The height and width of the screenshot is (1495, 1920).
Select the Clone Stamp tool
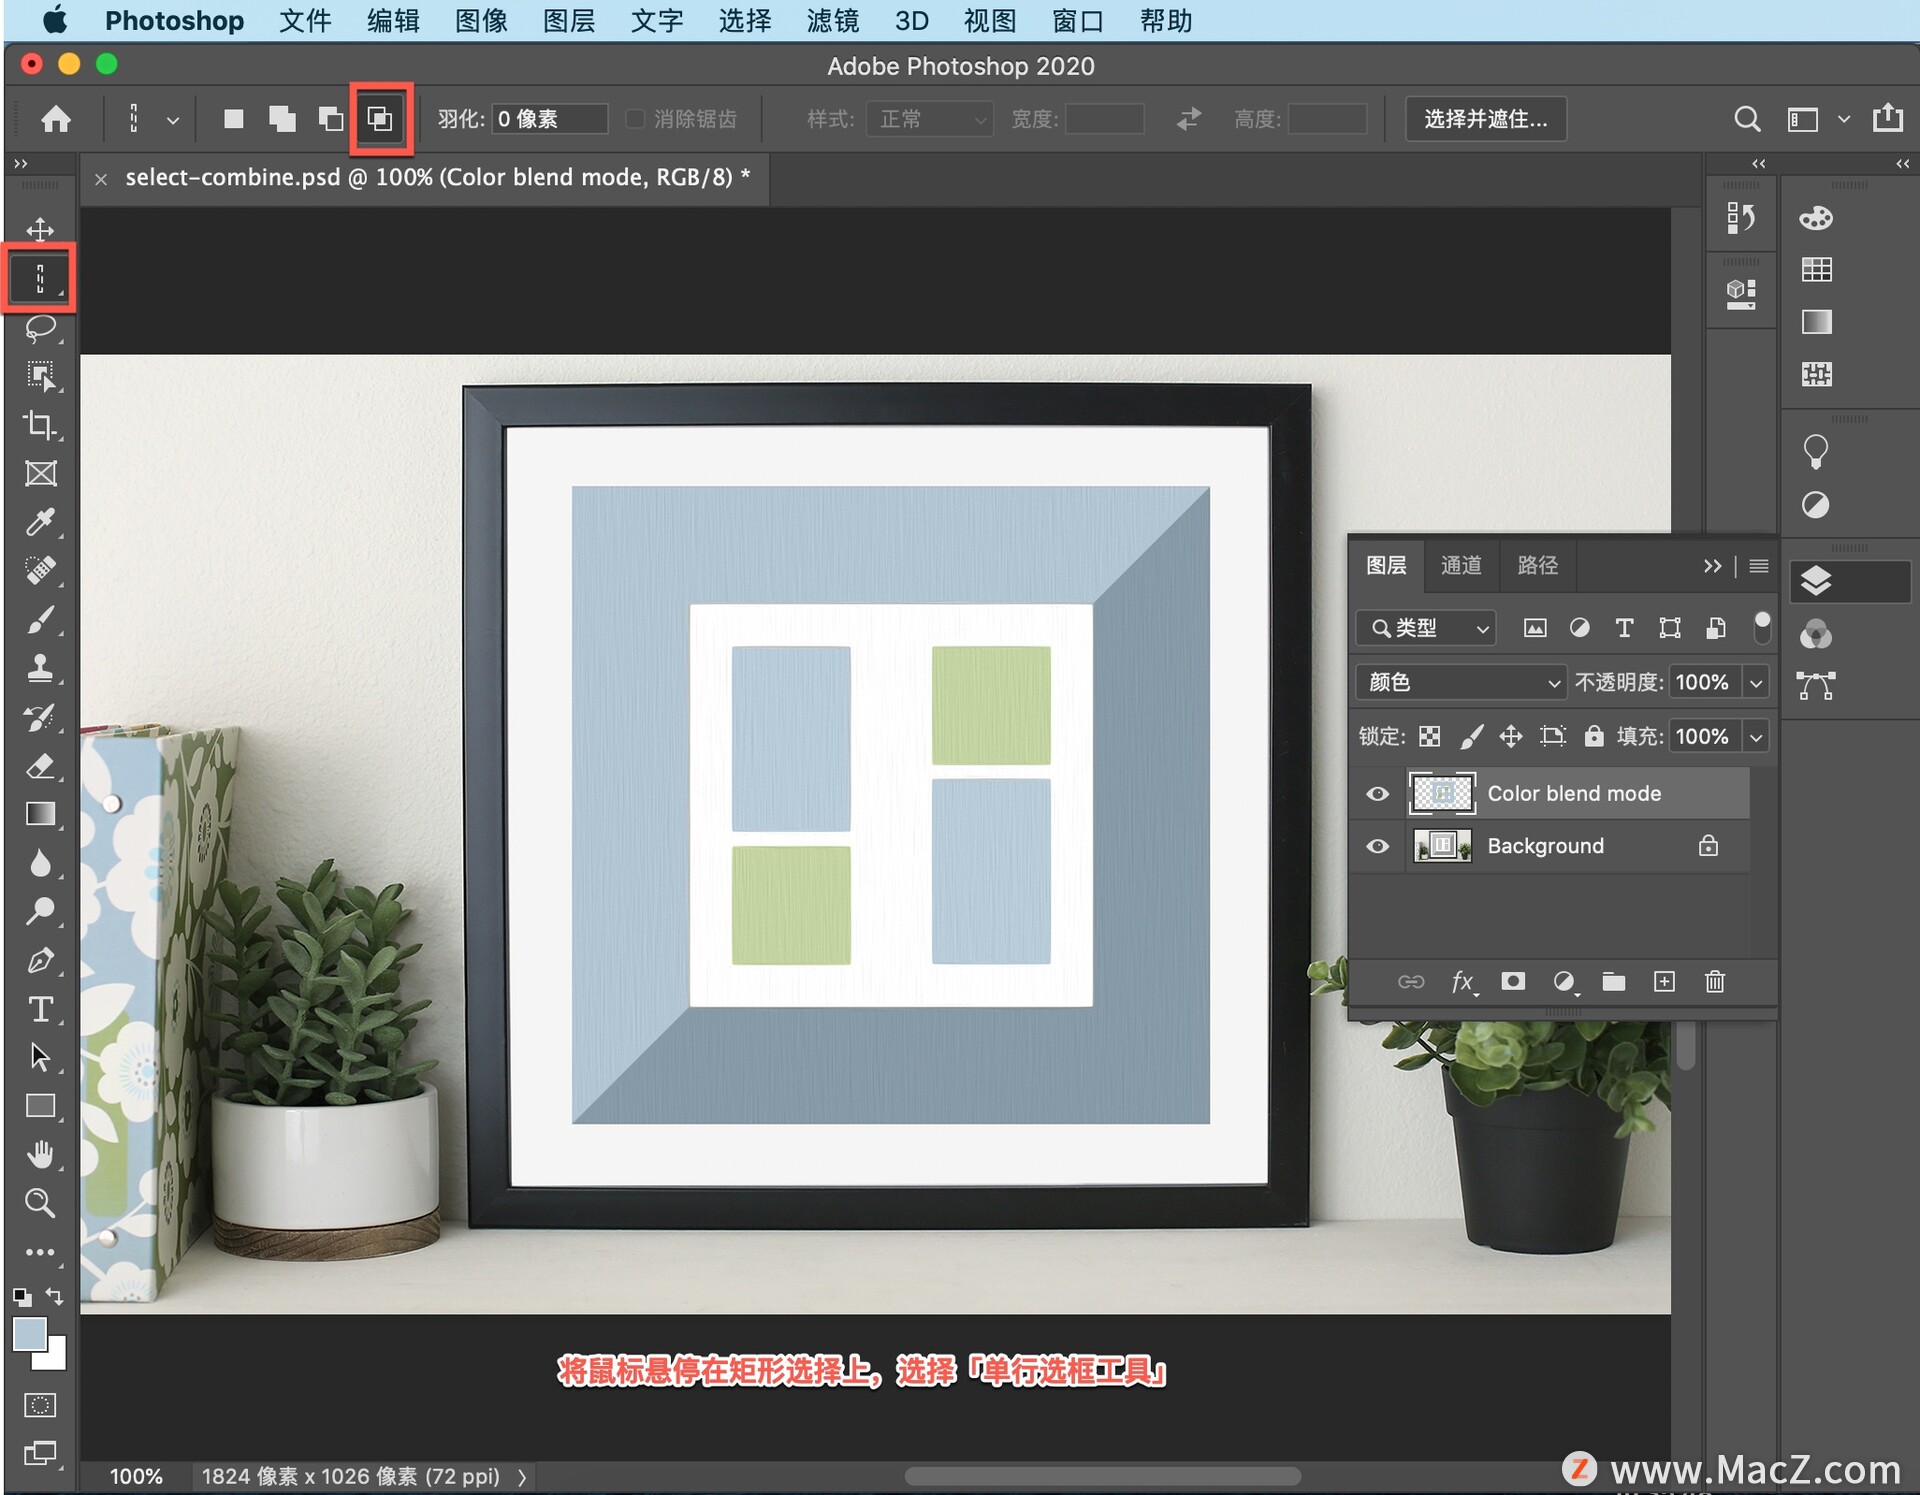point(40,668)
